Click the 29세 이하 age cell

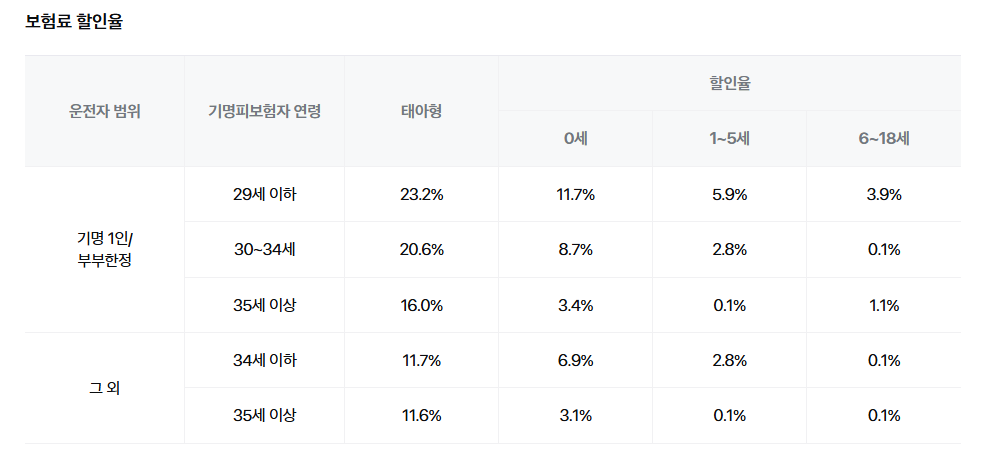[264, 195]
